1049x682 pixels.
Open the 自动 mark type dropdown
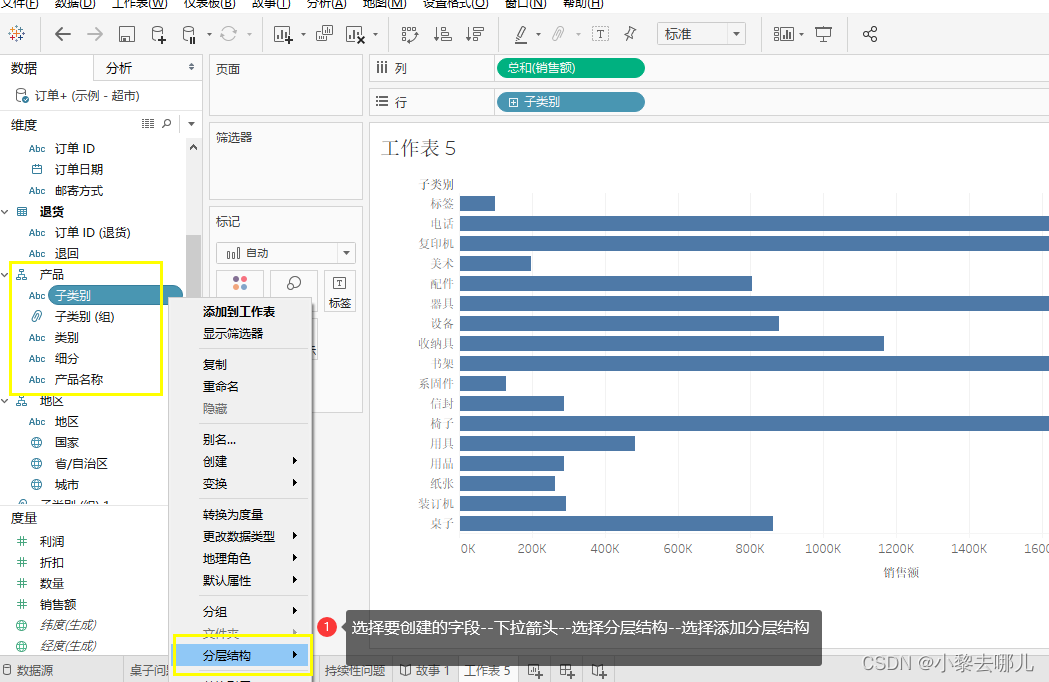point(285,252)
